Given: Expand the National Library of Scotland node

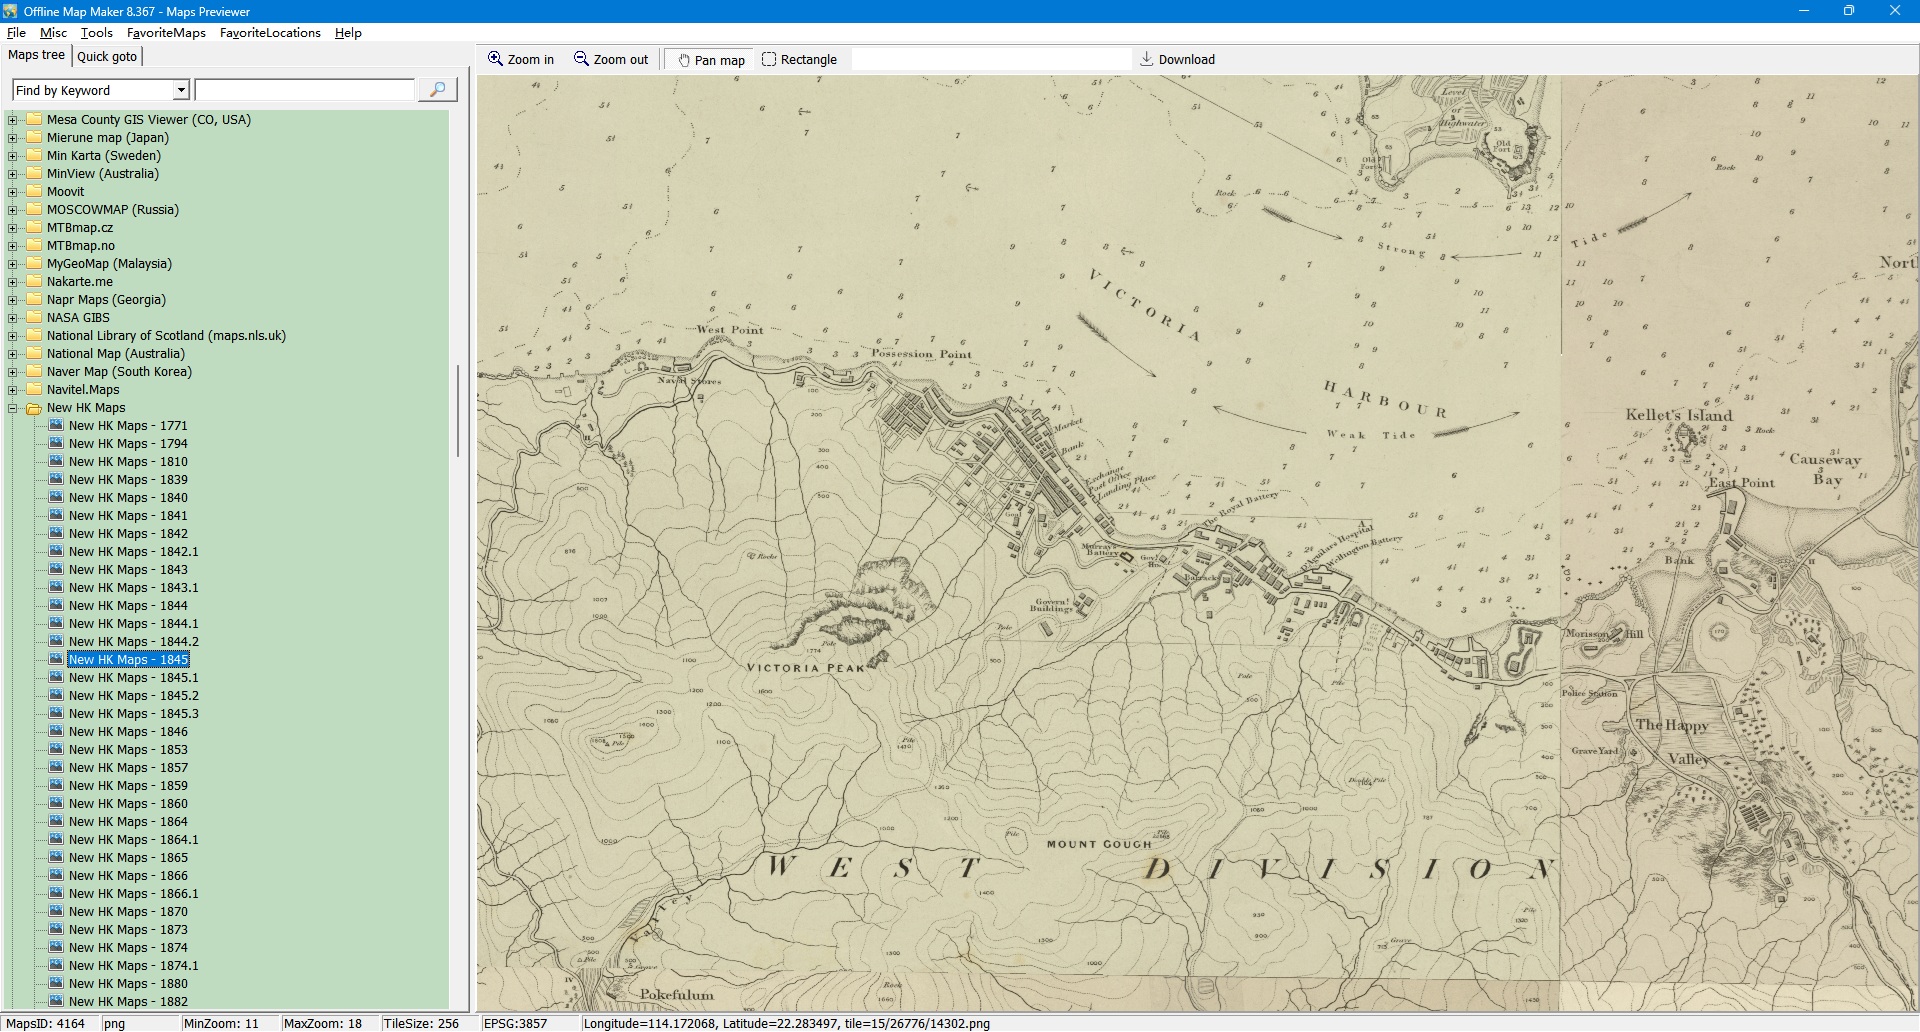Looking at the screenshot, I should (13, 336).
